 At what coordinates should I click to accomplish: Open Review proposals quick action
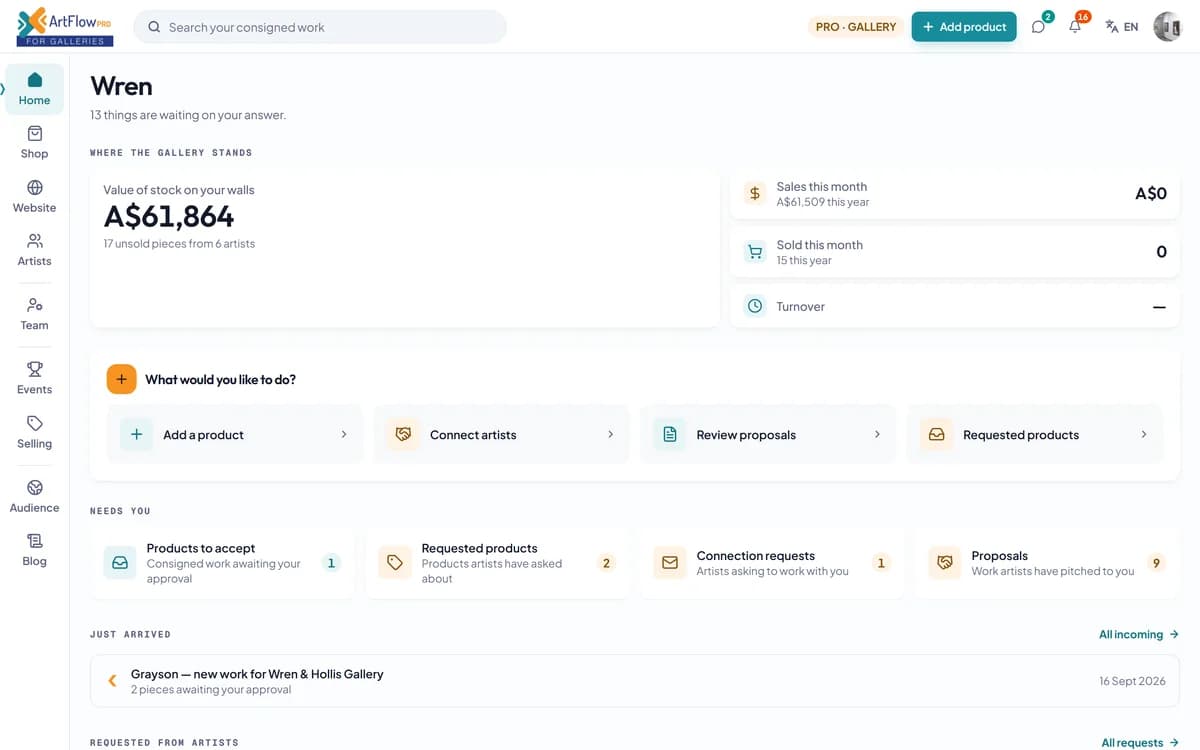(x=768, y=434)
